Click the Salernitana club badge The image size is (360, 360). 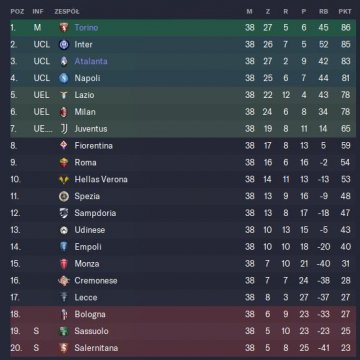64,348
